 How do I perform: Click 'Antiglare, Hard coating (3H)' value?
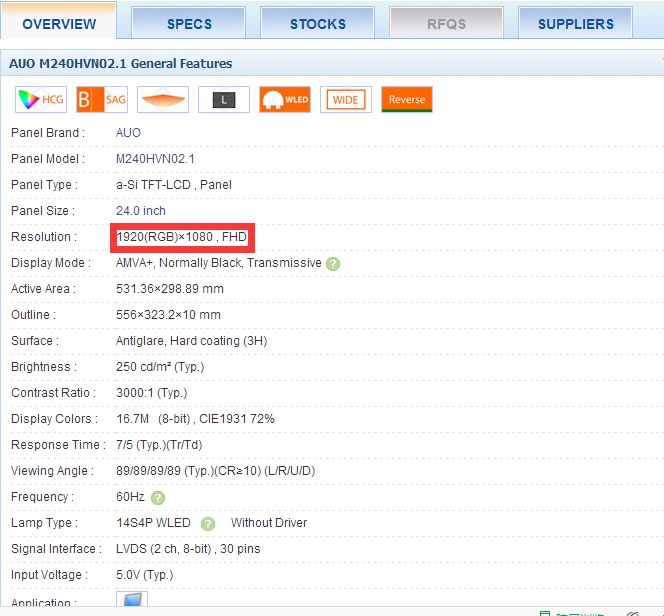click(x=191, y=341)
